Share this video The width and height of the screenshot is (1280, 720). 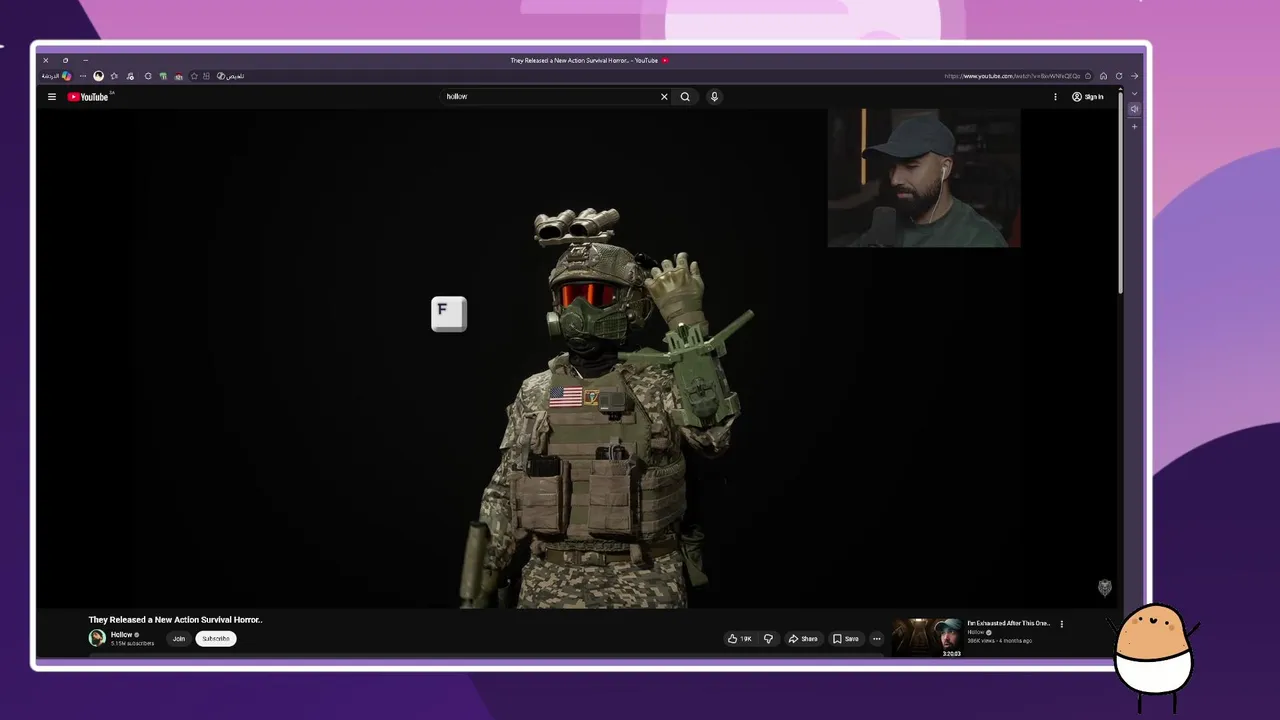coord(803,639)
